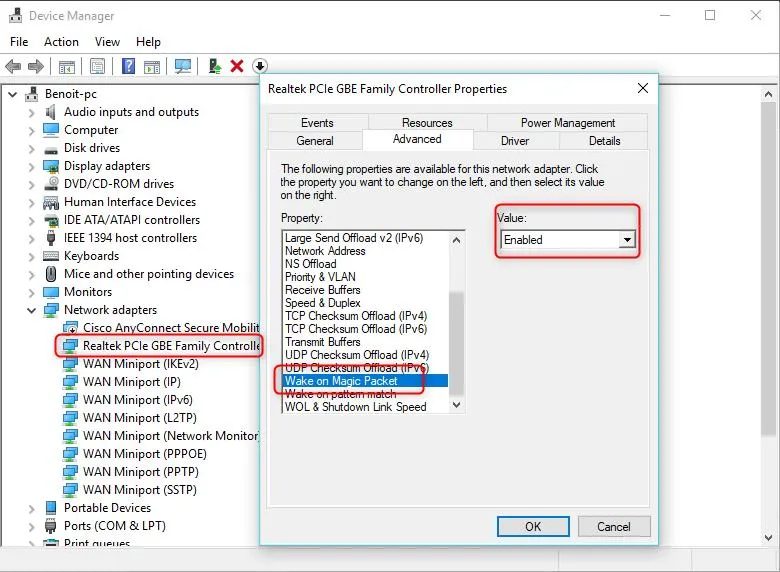The height and width of the screenshot is (572, 780).
Task: Click Device Manager scrollbar down arrow
Action: click(768, 537)
